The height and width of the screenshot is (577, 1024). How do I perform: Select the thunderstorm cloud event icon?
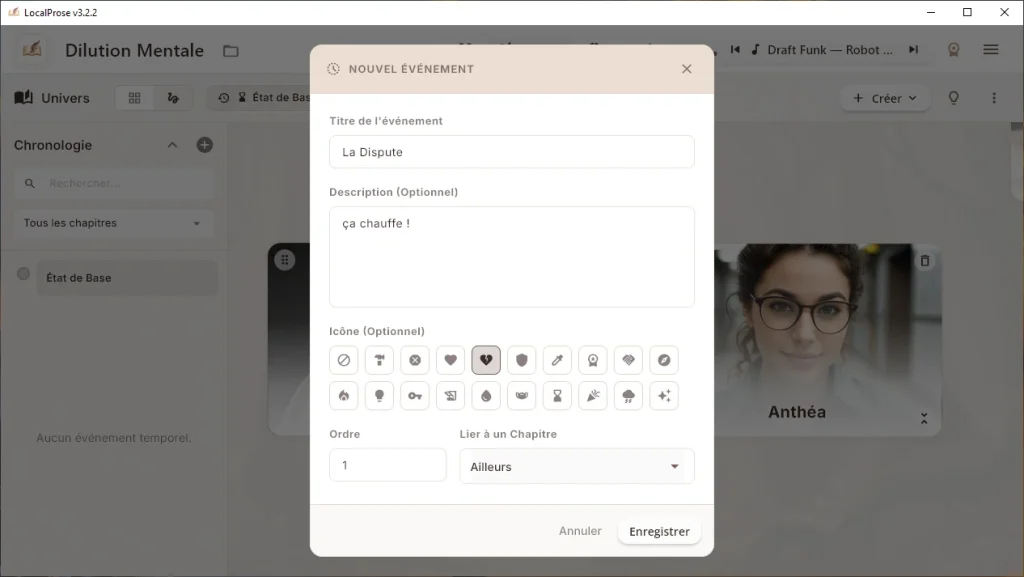[628, 396]
